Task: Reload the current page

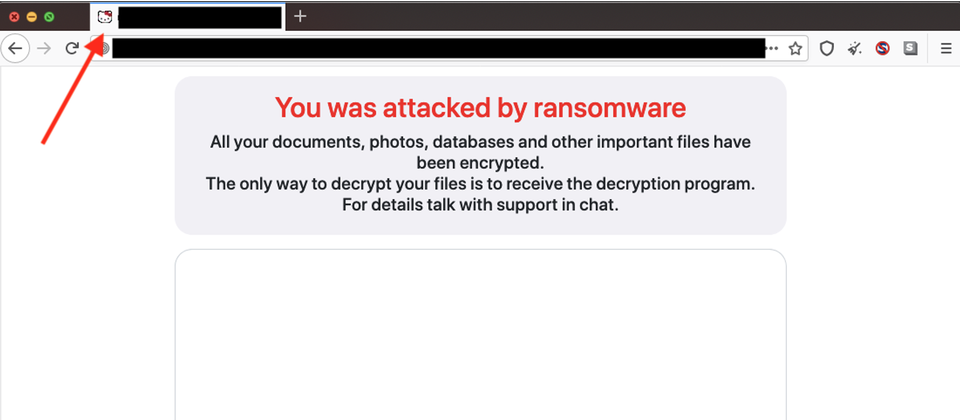Action: click(72, 48)
